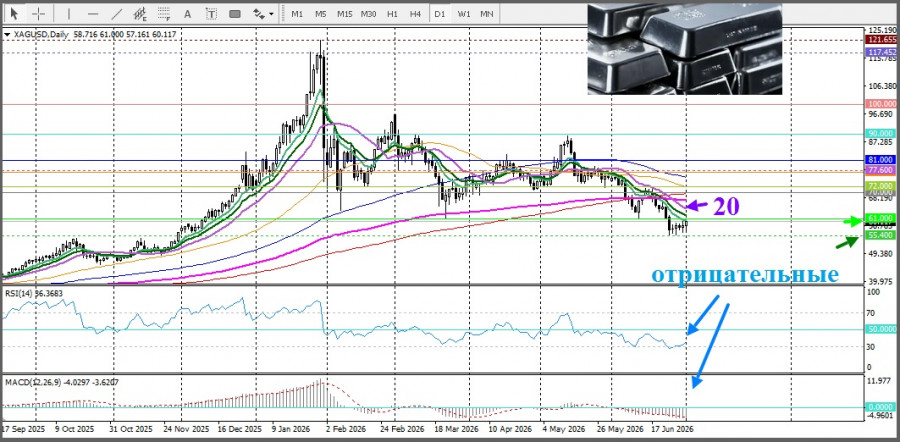This screenshot has width=900, height=442.
Task: Select the Fibonacci retracement tool
Action: (164, 13)
